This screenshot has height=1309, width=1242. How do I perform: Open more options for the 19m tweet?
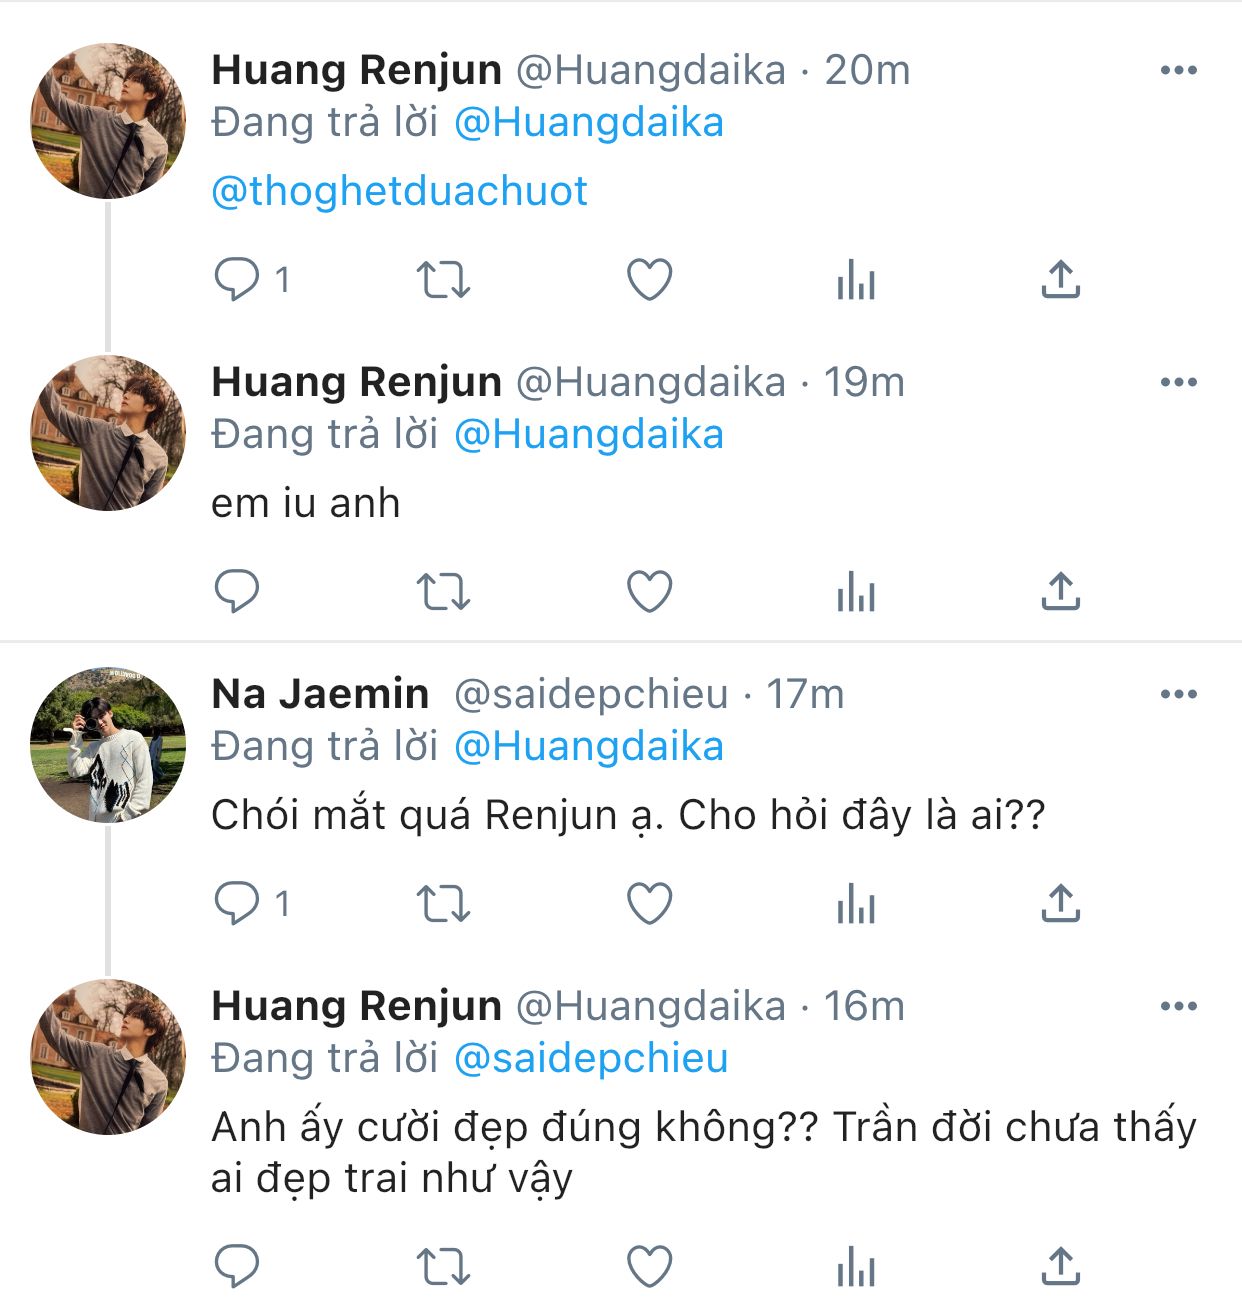[1179, 382]
